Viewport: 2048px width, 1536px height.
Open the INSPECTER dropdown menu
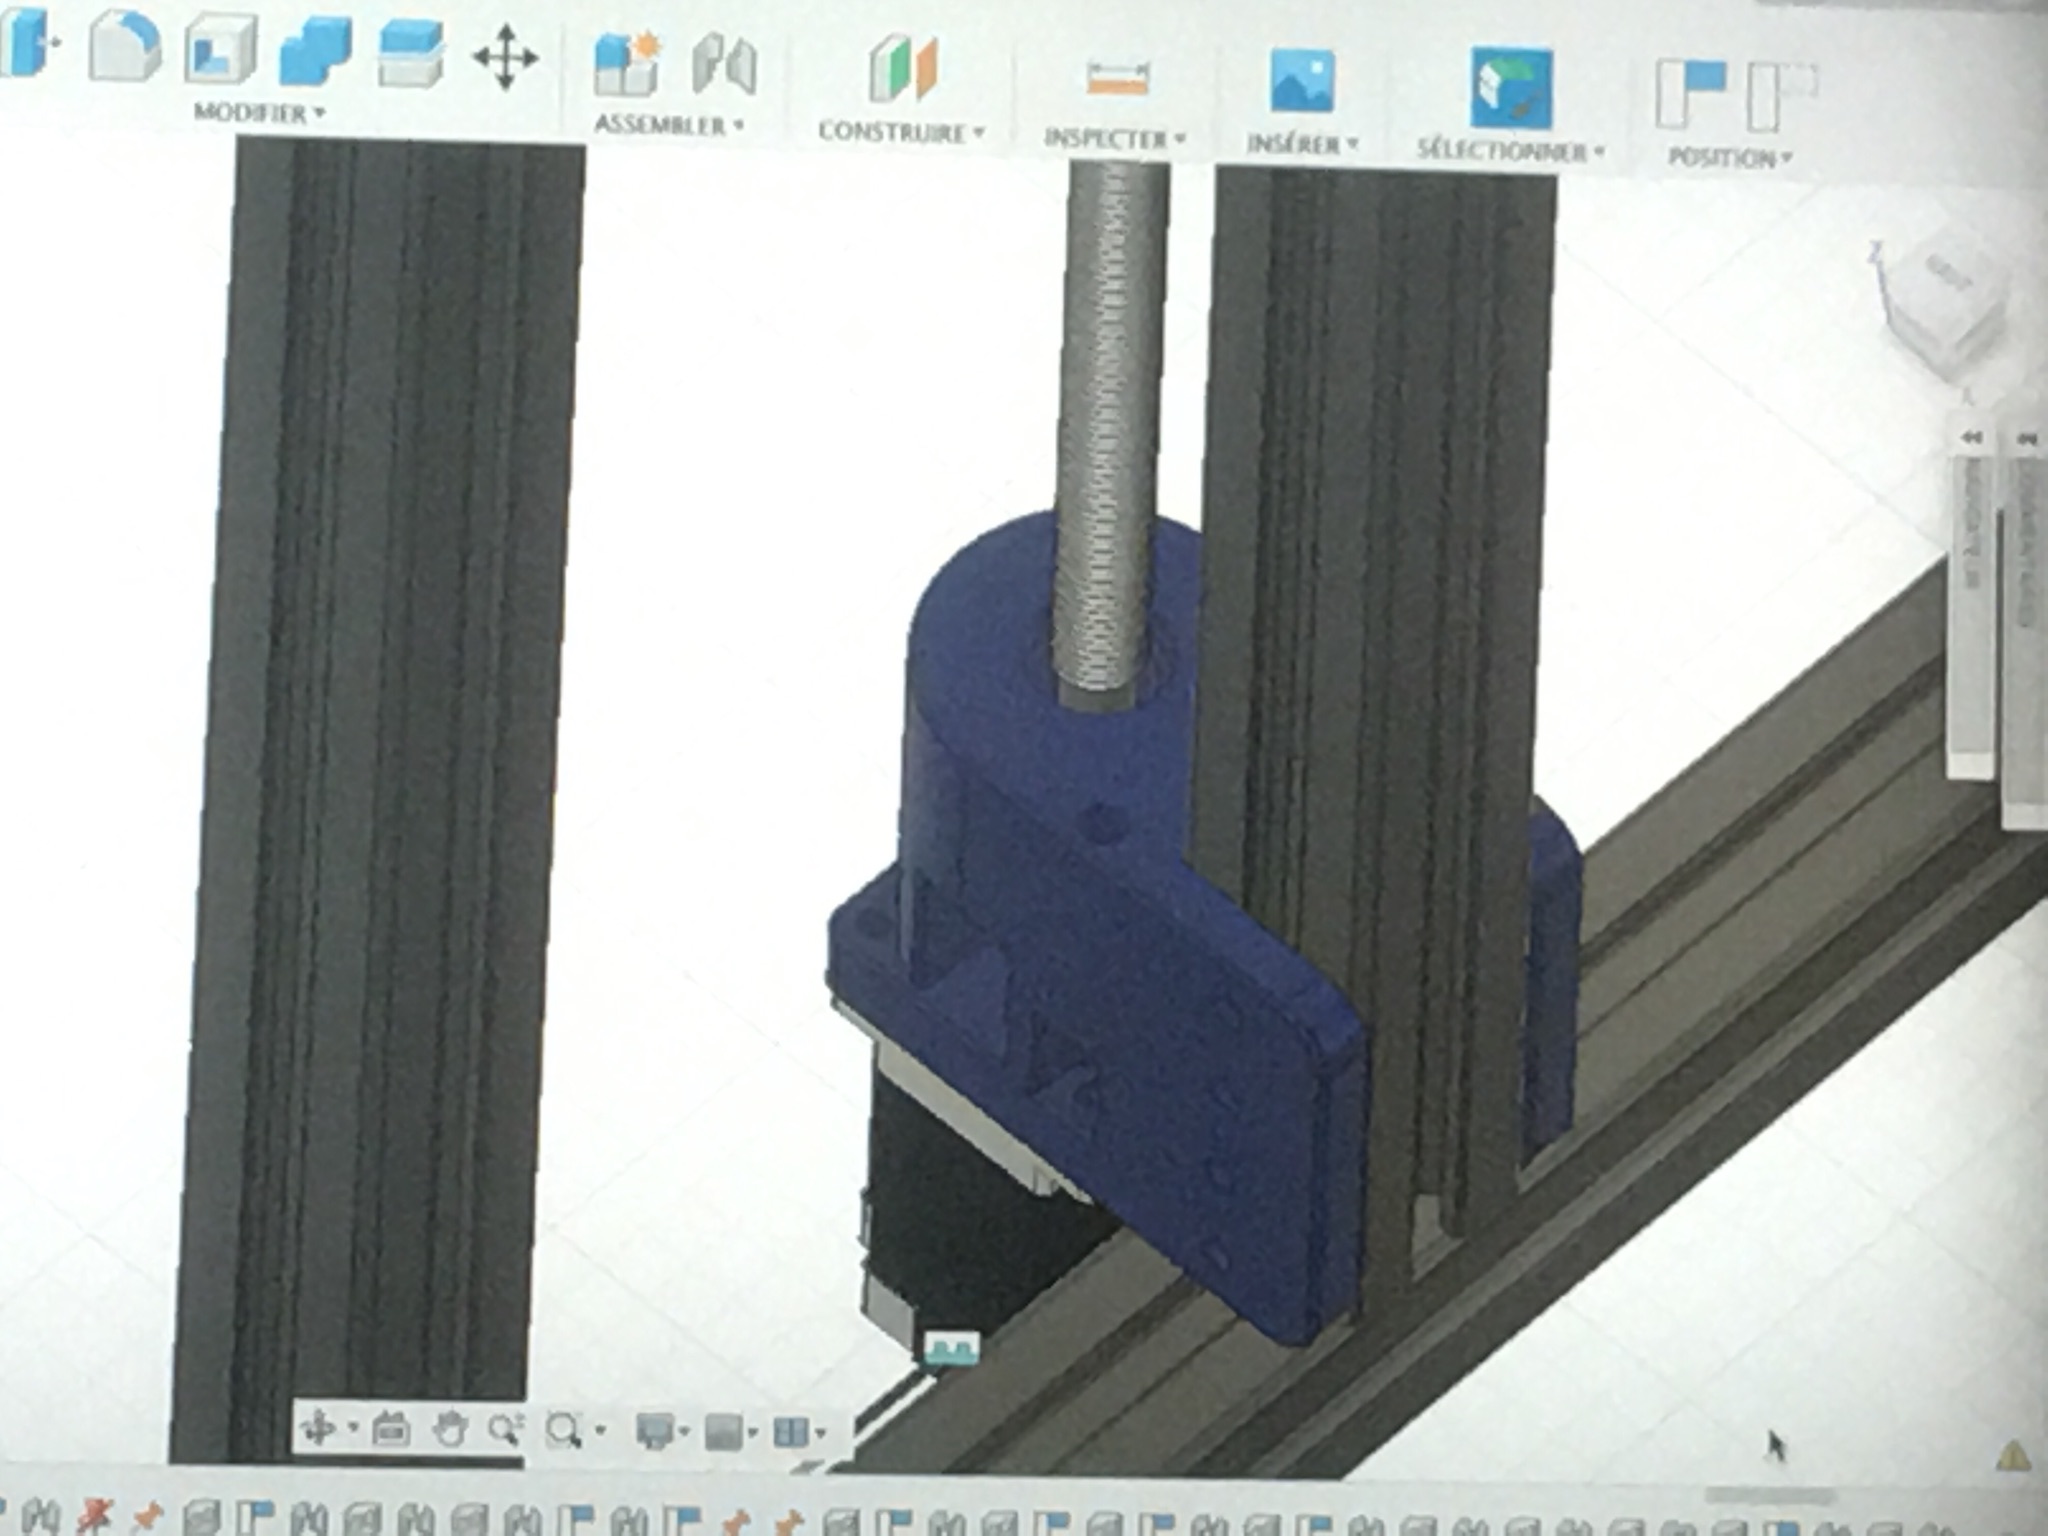[x=1115, y=139]
